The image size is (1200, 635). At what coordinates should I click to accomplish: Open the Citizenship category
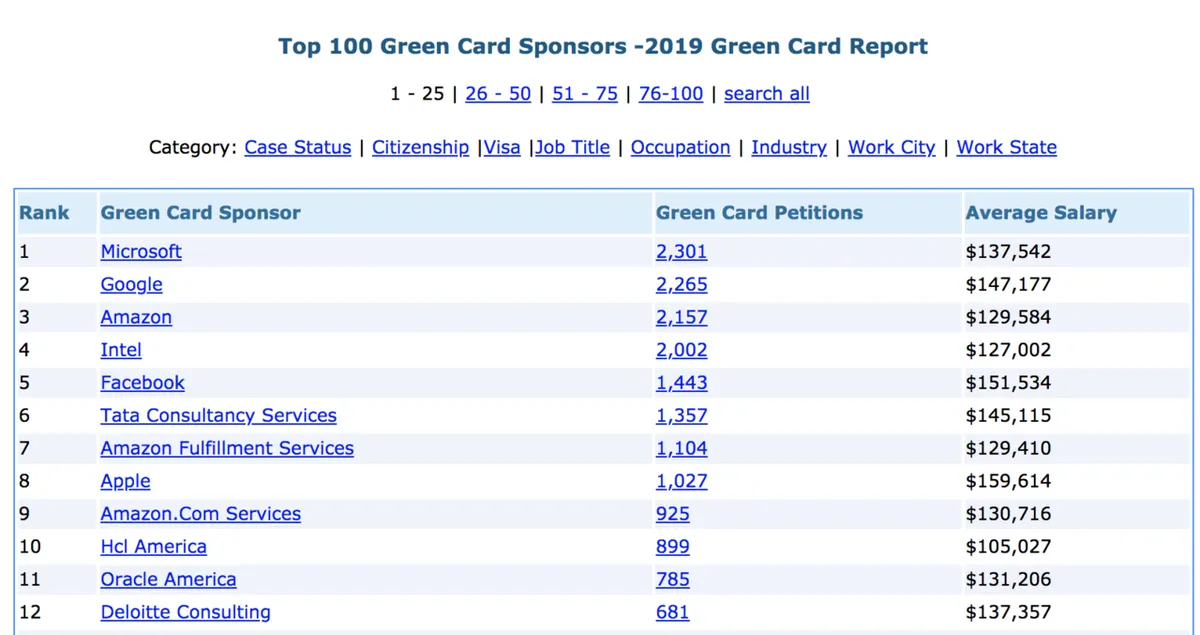[x=420, y=147]
